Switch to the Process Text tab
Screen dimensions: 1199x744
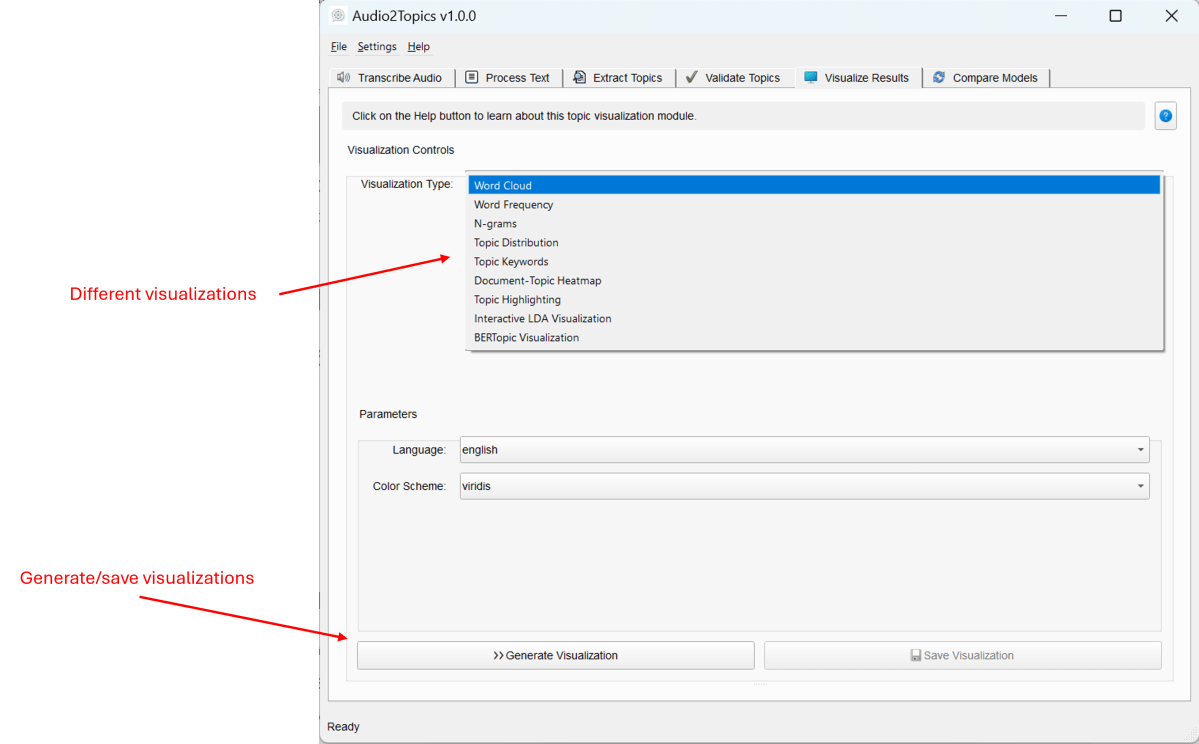tap(509, 78)
